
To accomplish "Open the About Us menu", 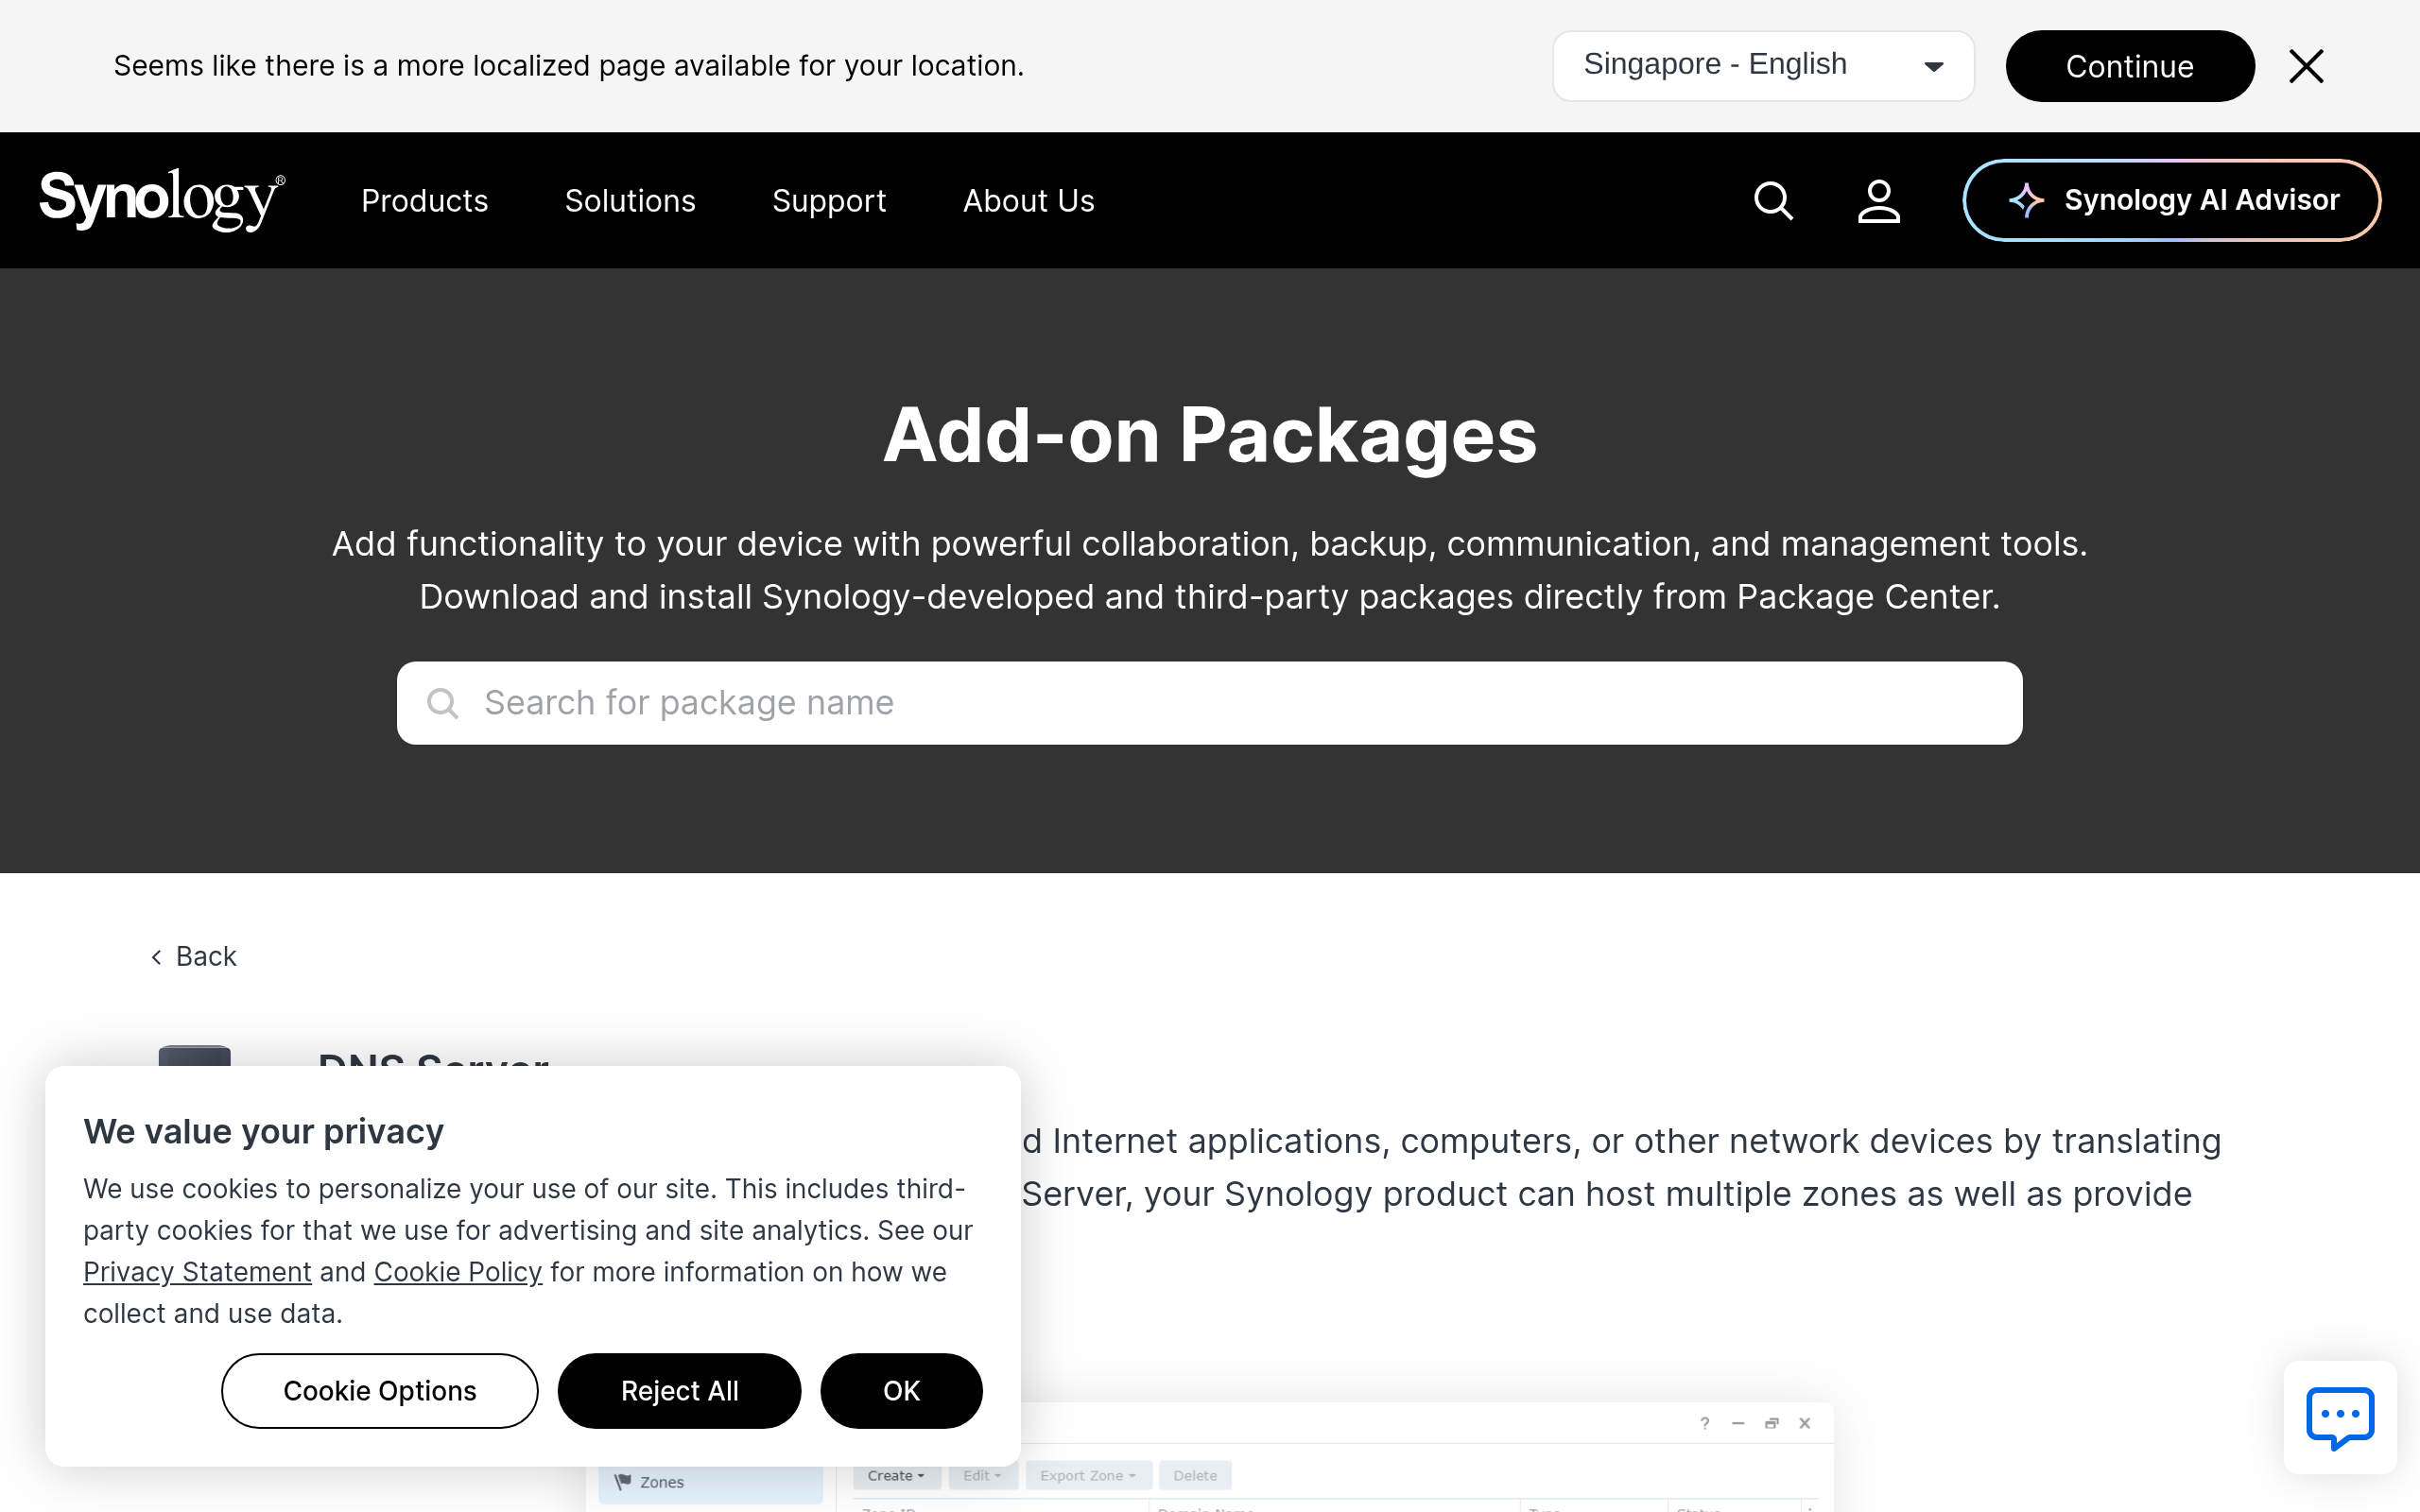I will point(1028,201).
